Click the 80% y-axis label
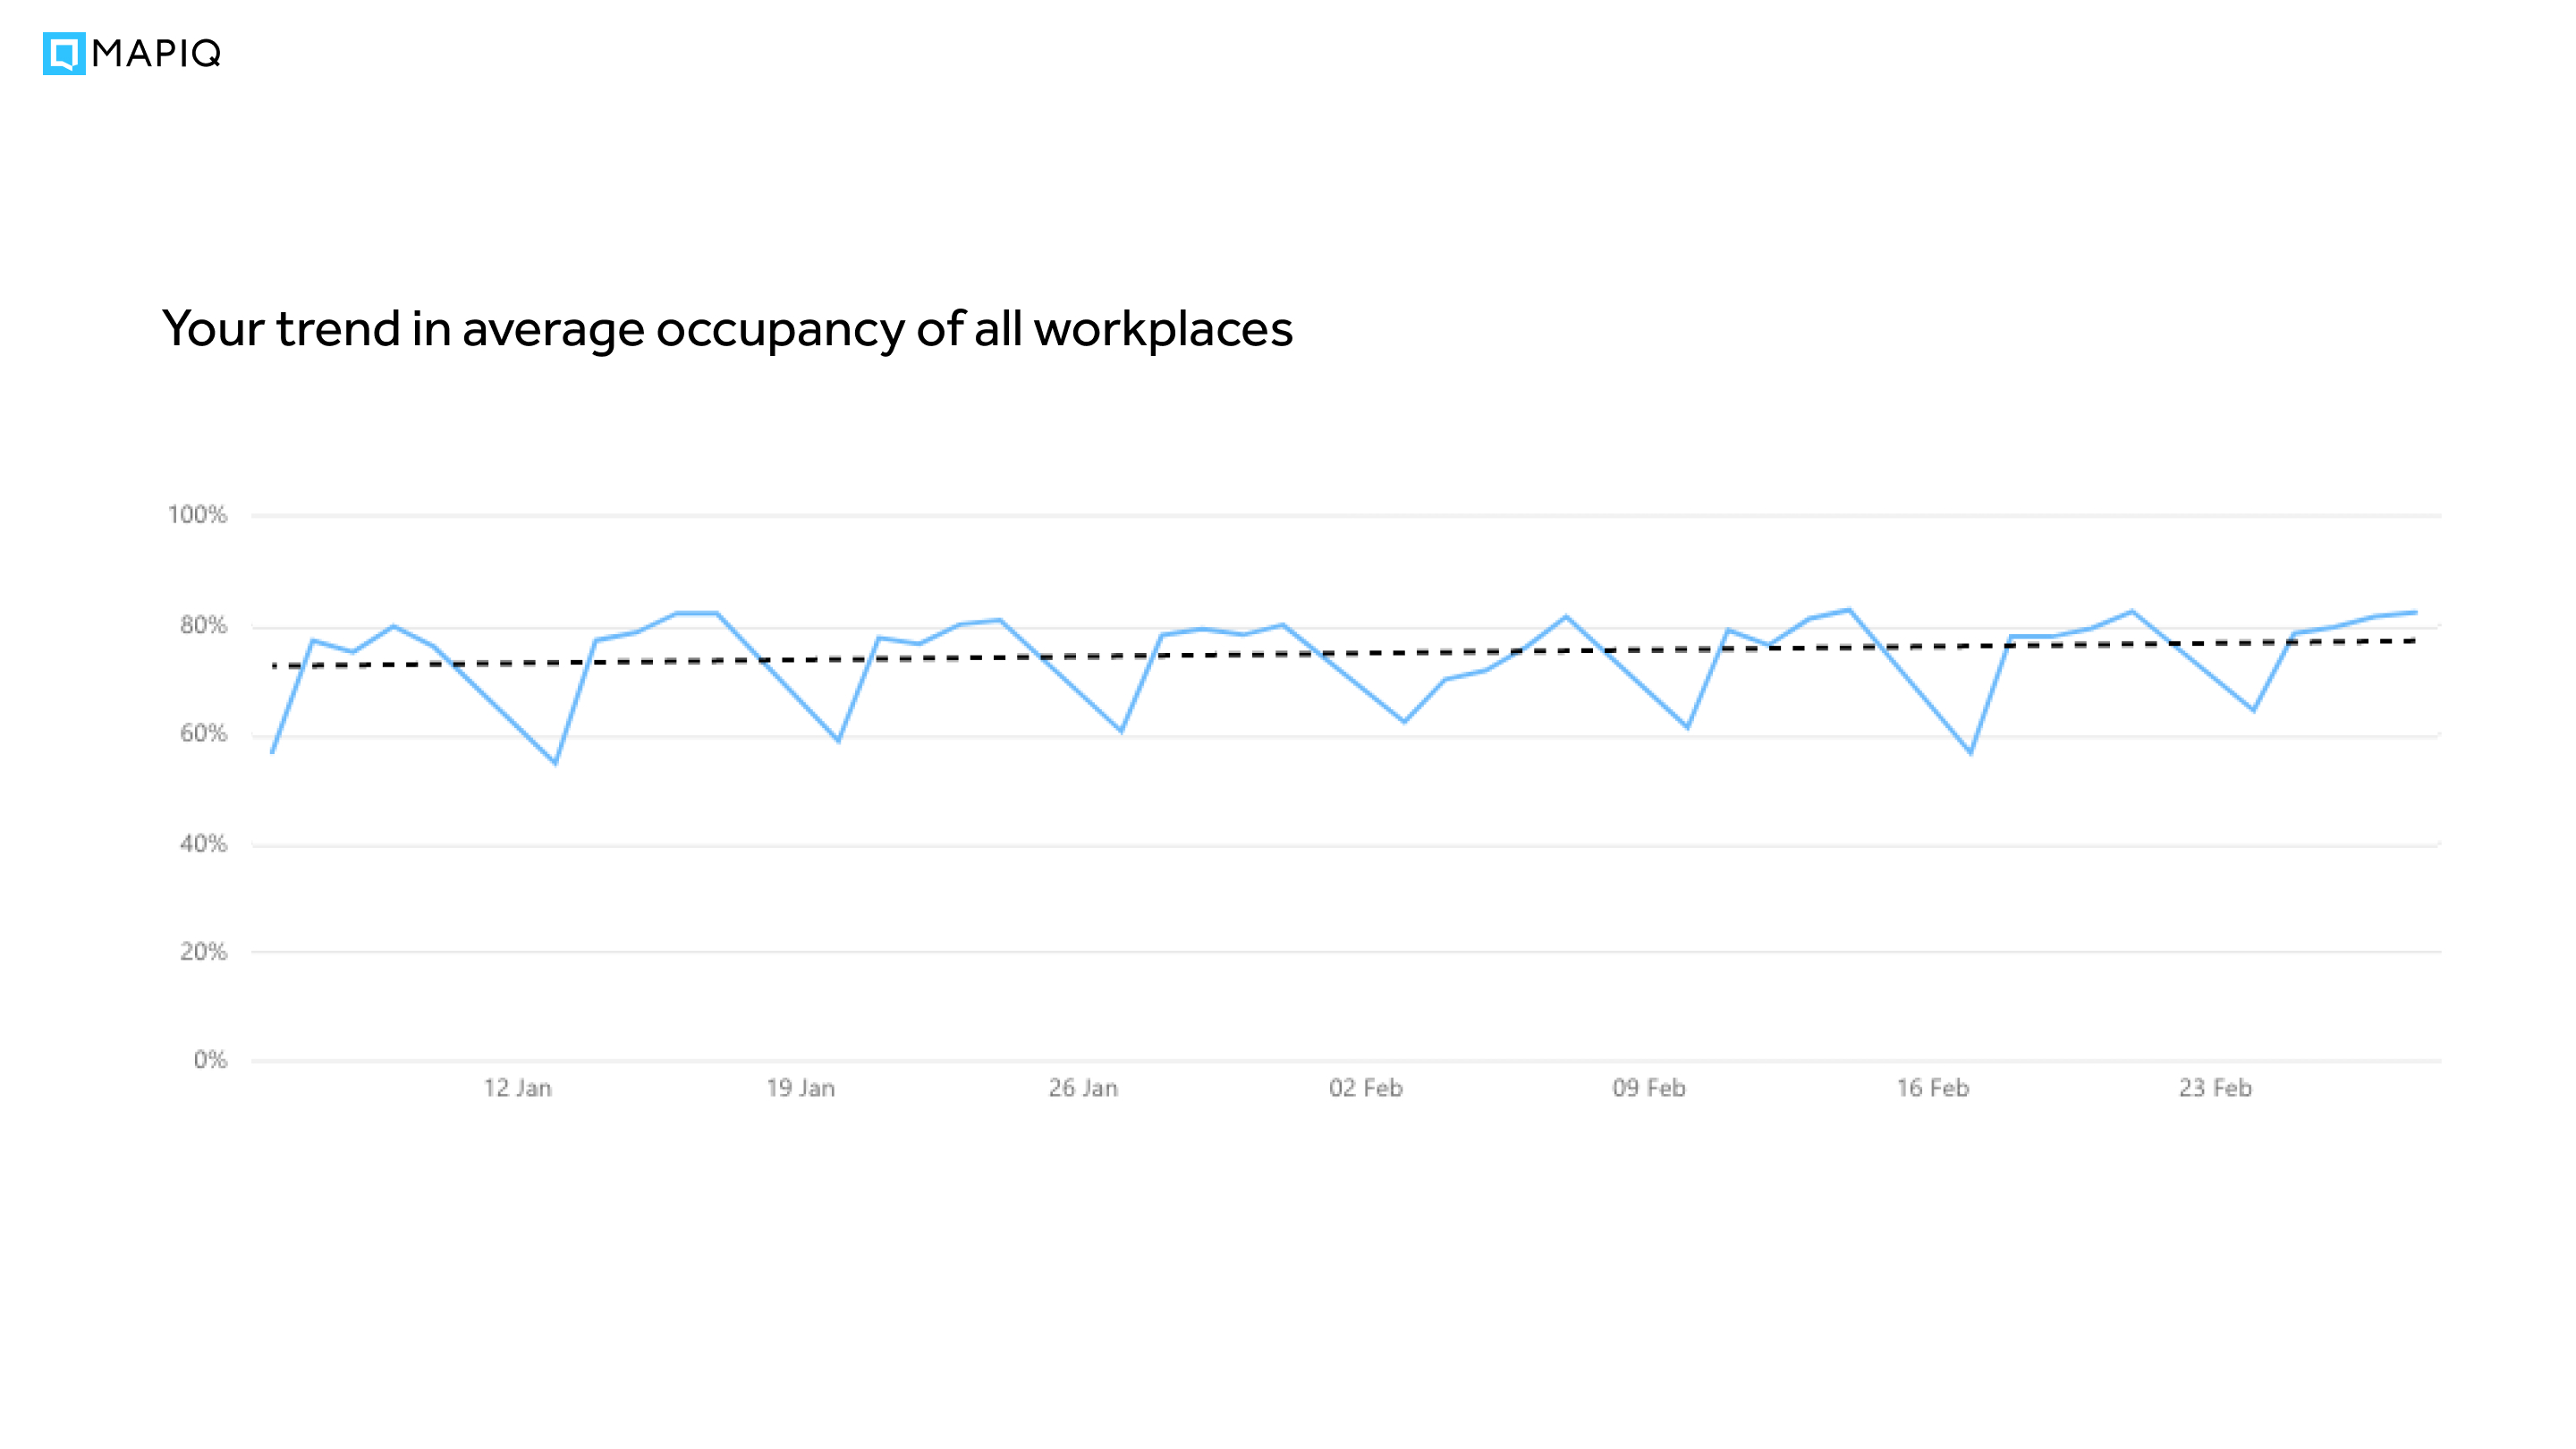 point(203,625)
